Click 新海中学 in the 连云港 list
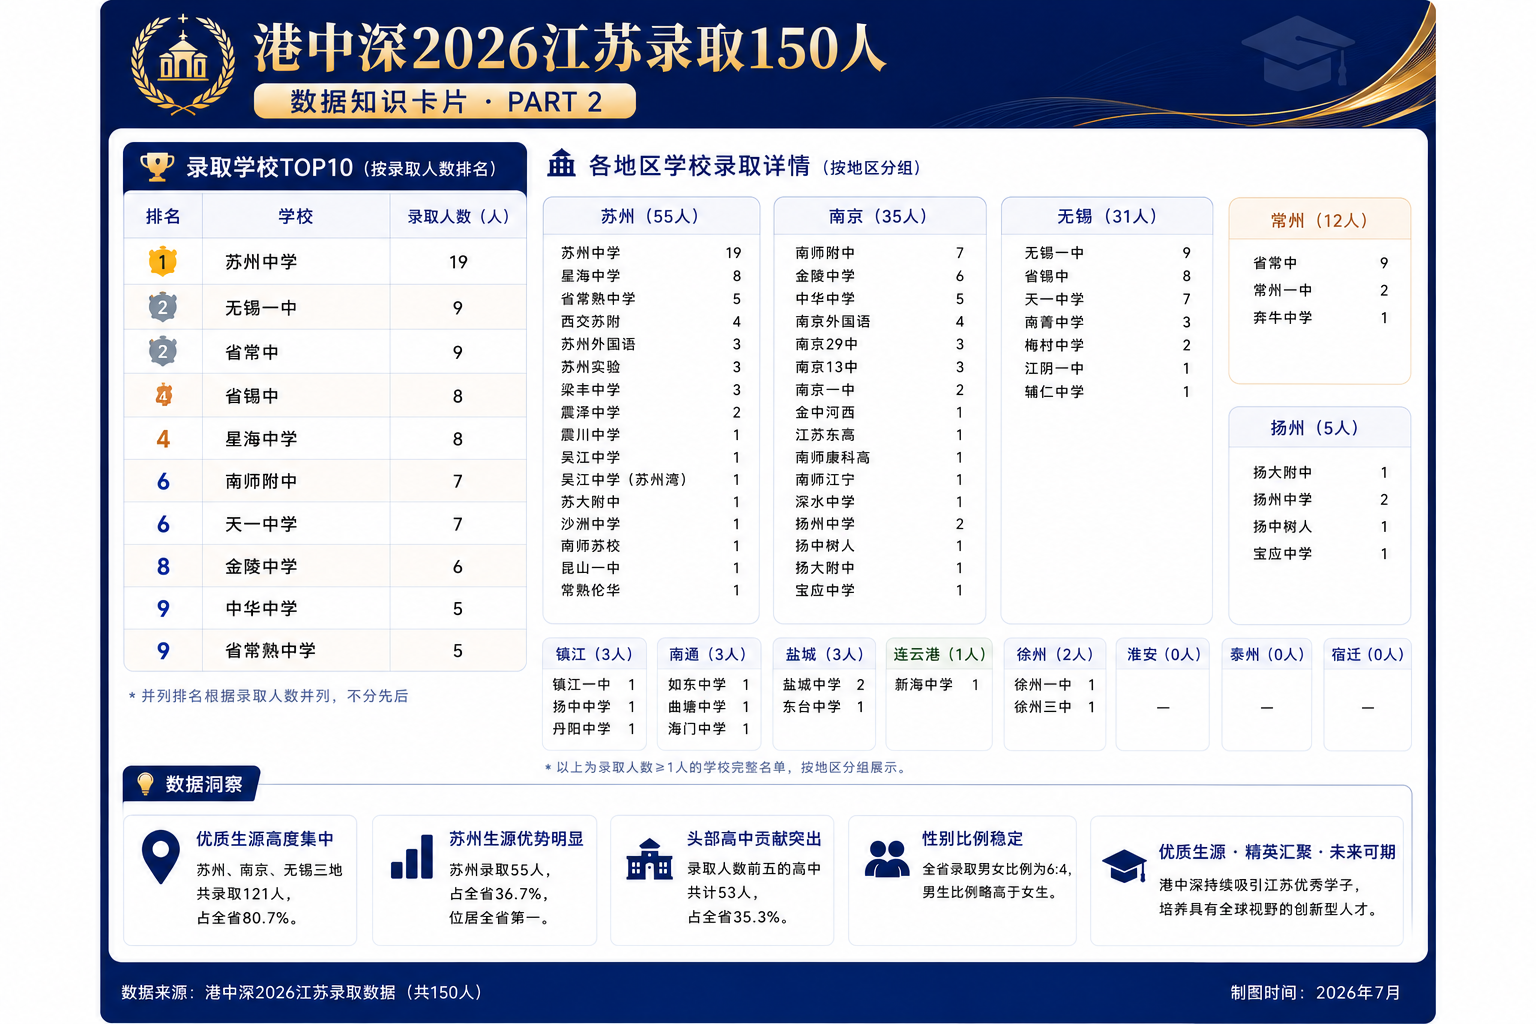 point(924,685)
